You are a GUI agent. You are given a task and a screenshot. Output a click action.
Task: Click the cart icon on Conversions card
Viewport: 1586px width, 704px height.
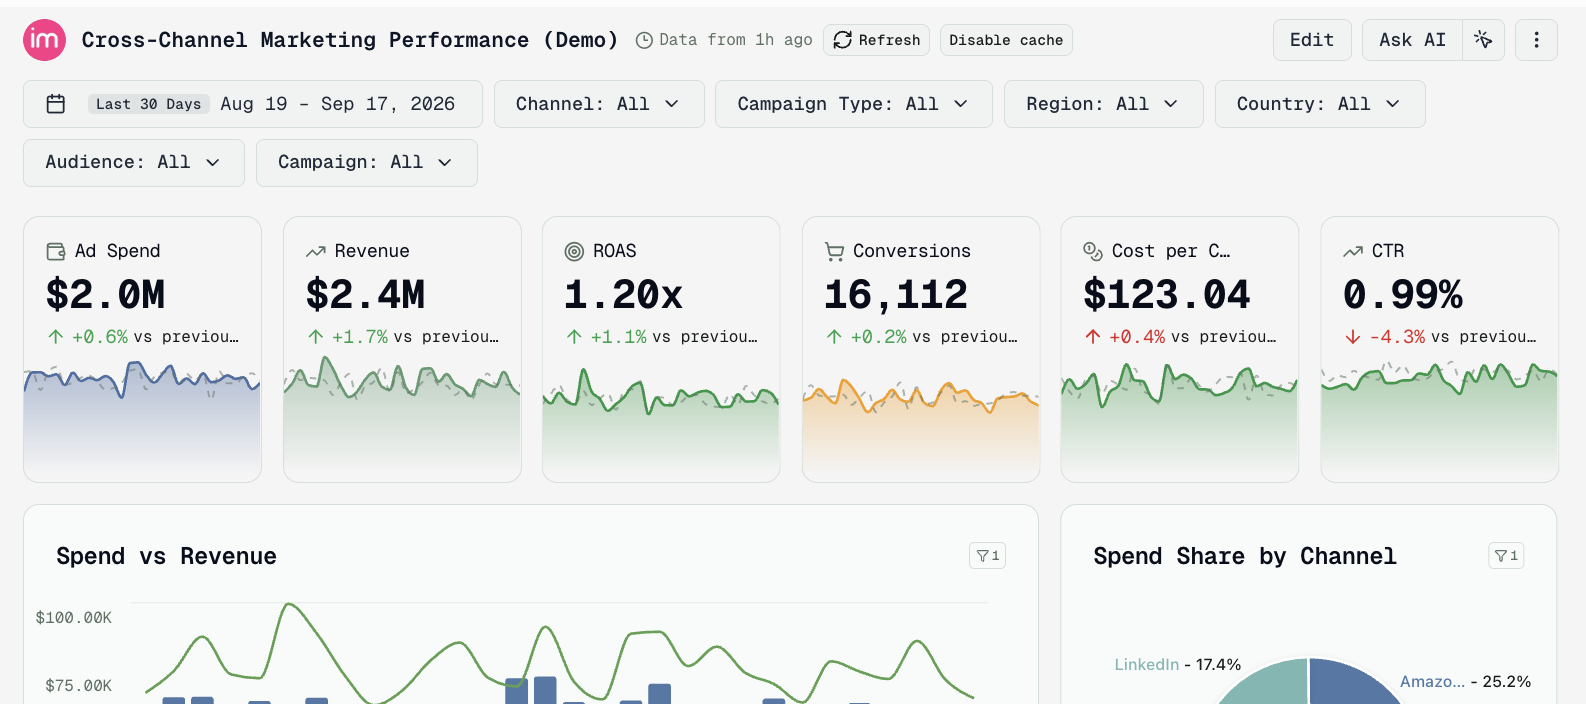click(834, 251)
